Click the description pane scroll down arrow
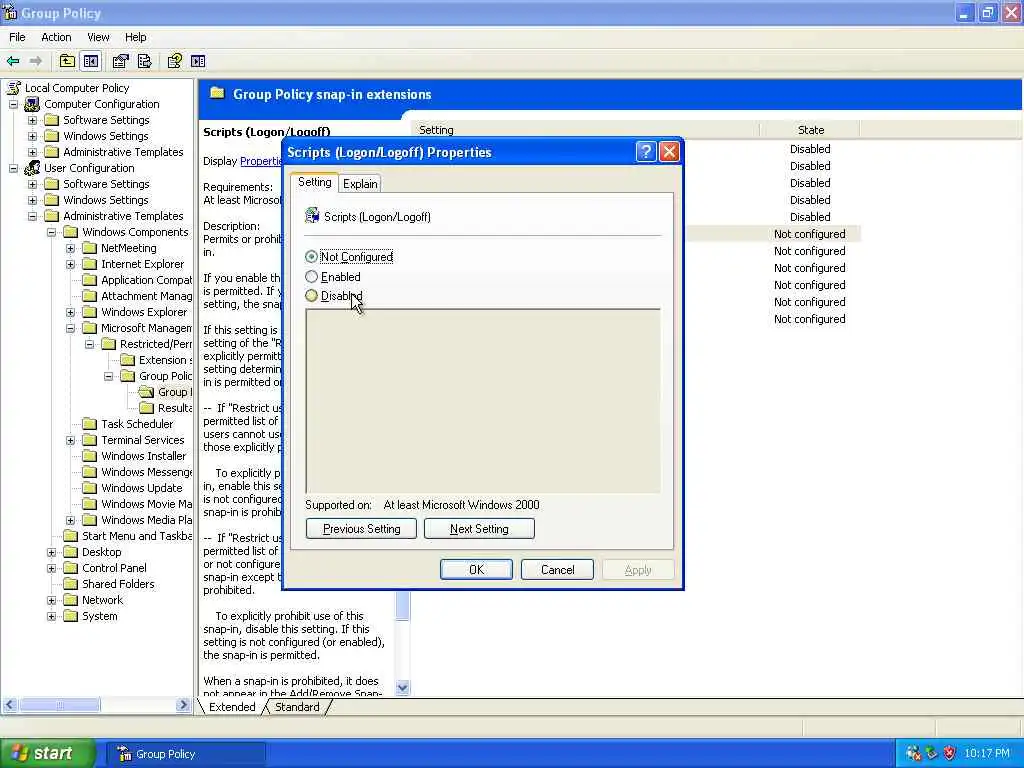This screenshot has height=768, width=1024. 402,687
